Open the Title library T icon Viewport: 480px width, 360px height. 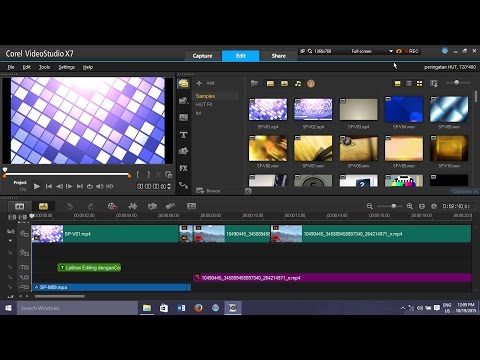184,135
